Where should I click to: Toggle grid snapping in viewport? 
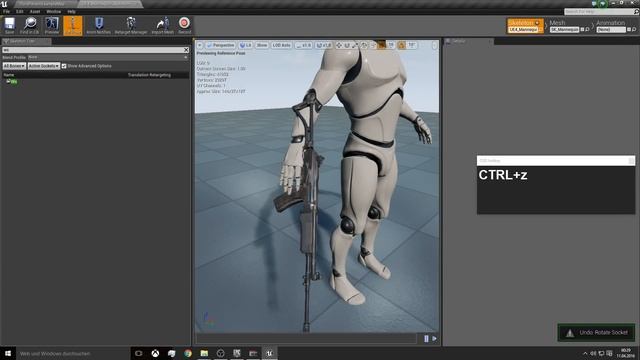[x=382, y=45]
